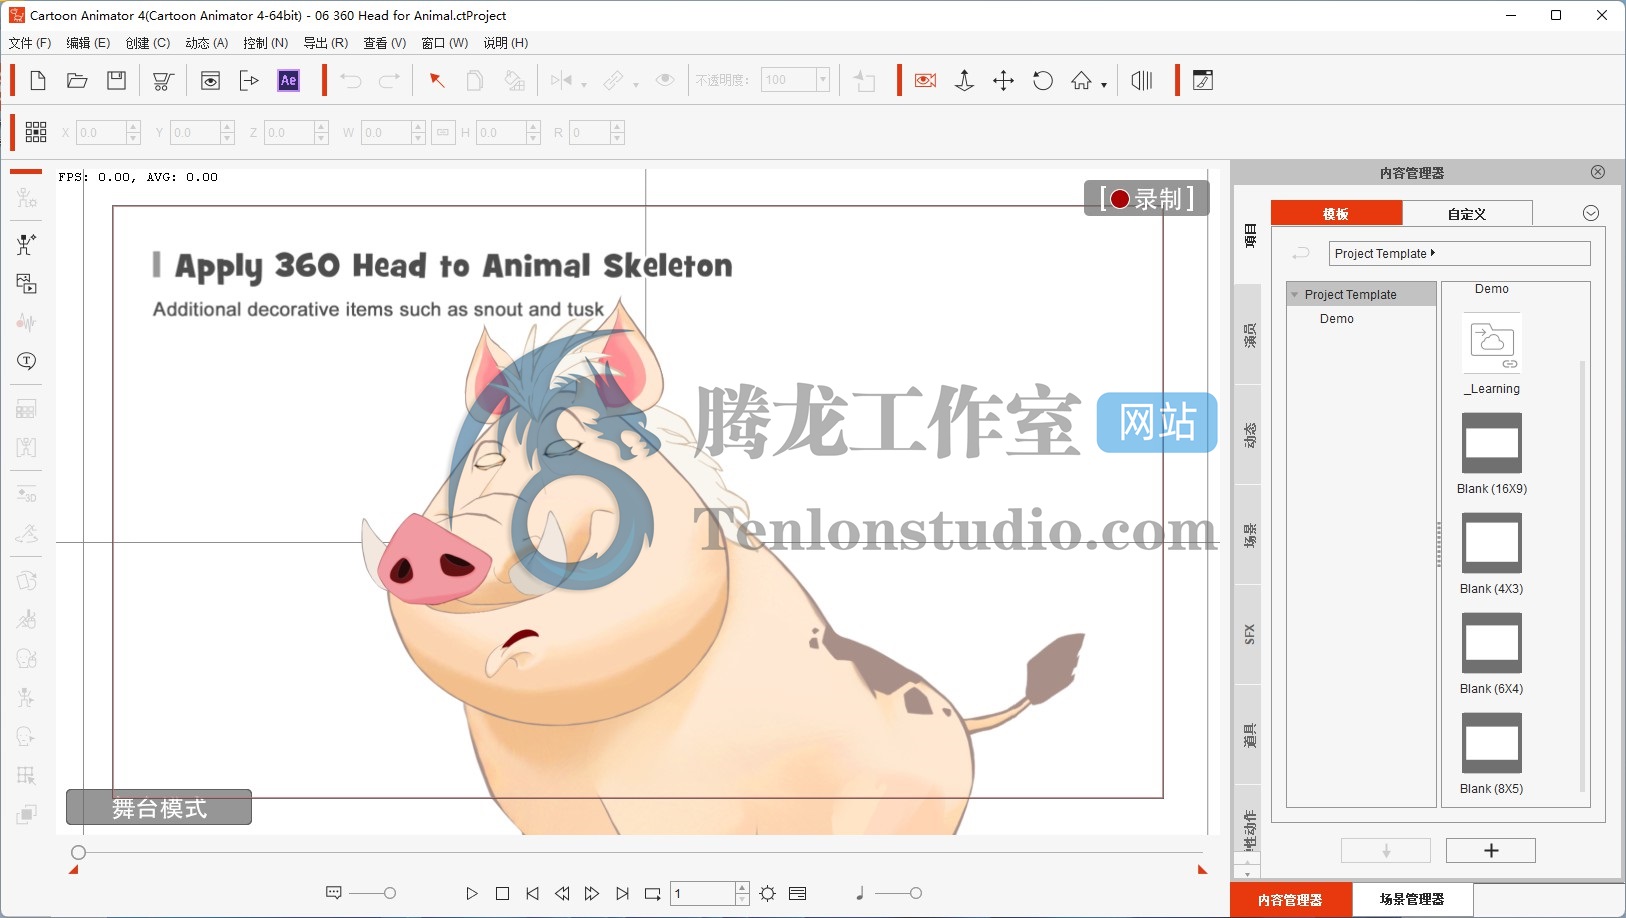The image size is (1626, 918).
Task: Expand content manager options chevron
Action: pyautogui.click(x=1591, y=213)
